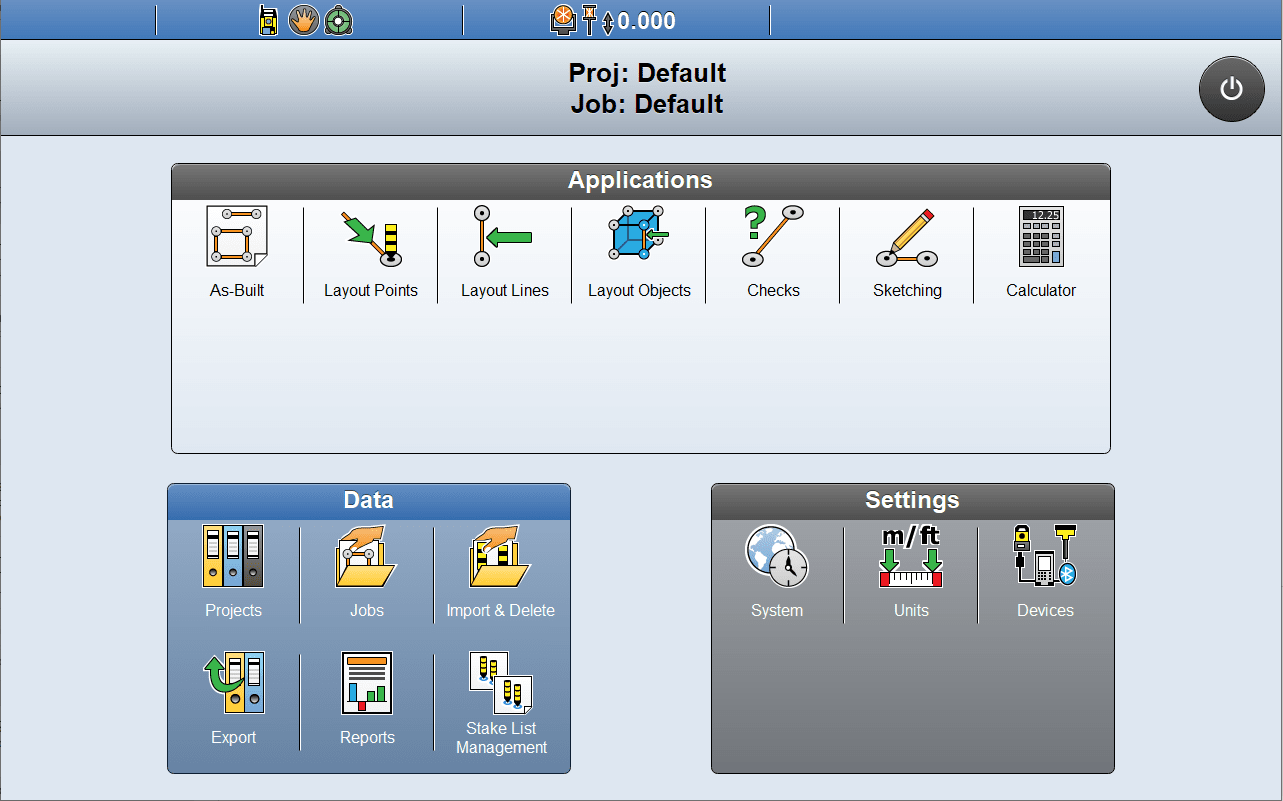Click the target height value 0.000

click(641, 19)
